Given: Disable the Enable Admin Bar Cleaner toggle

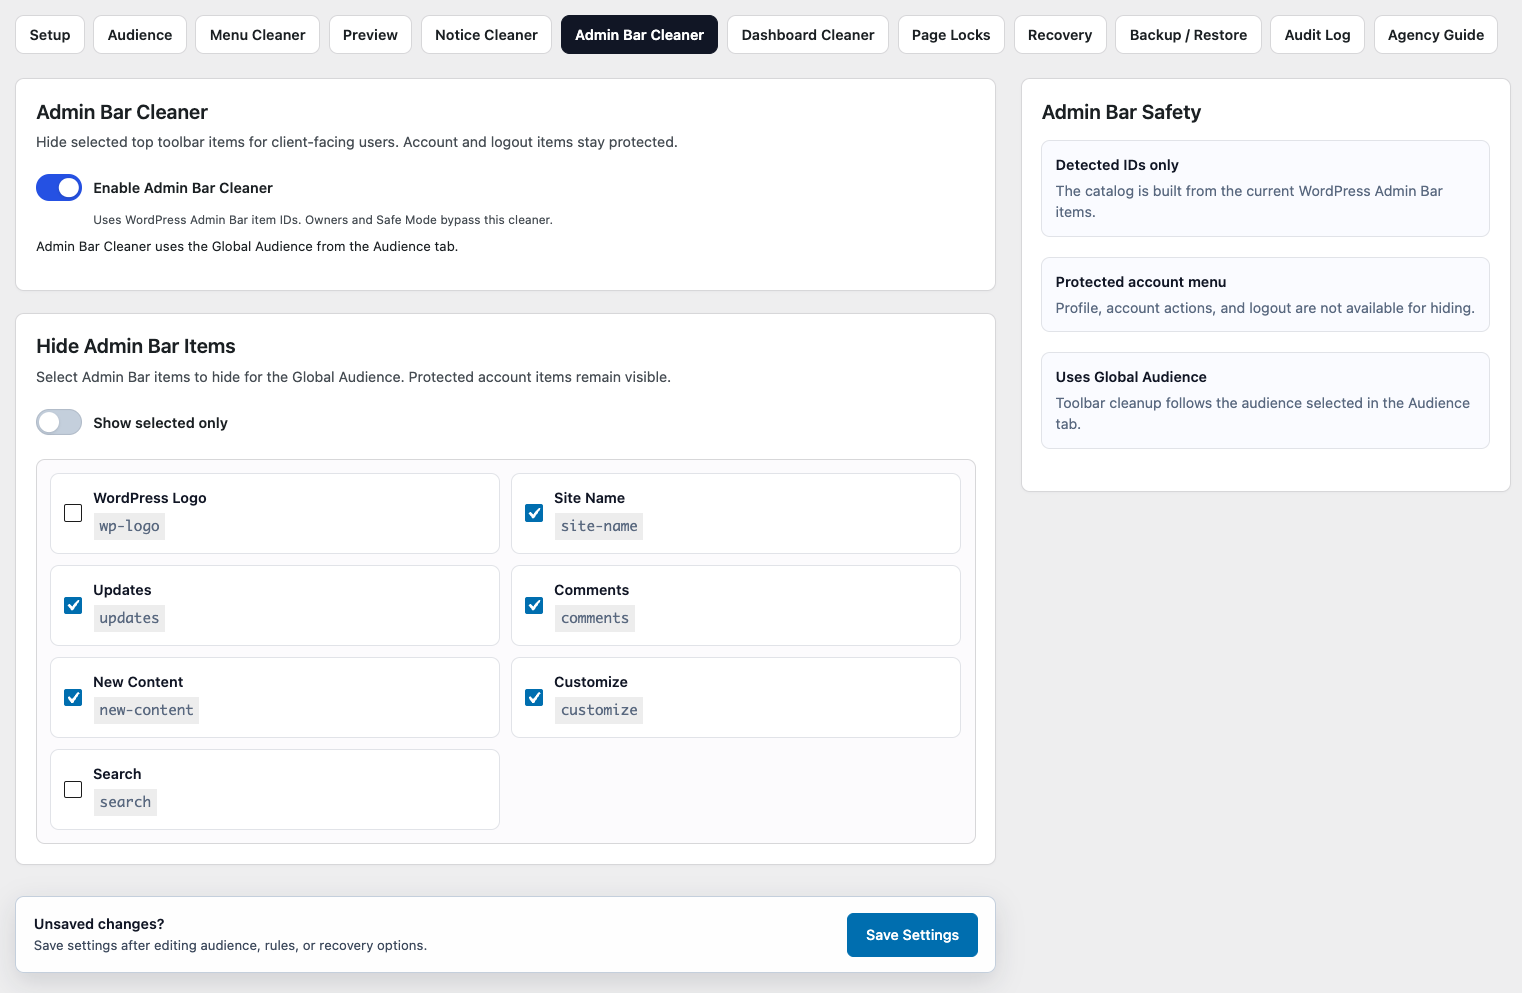Looking at the screenshot, I should [59, 188].
